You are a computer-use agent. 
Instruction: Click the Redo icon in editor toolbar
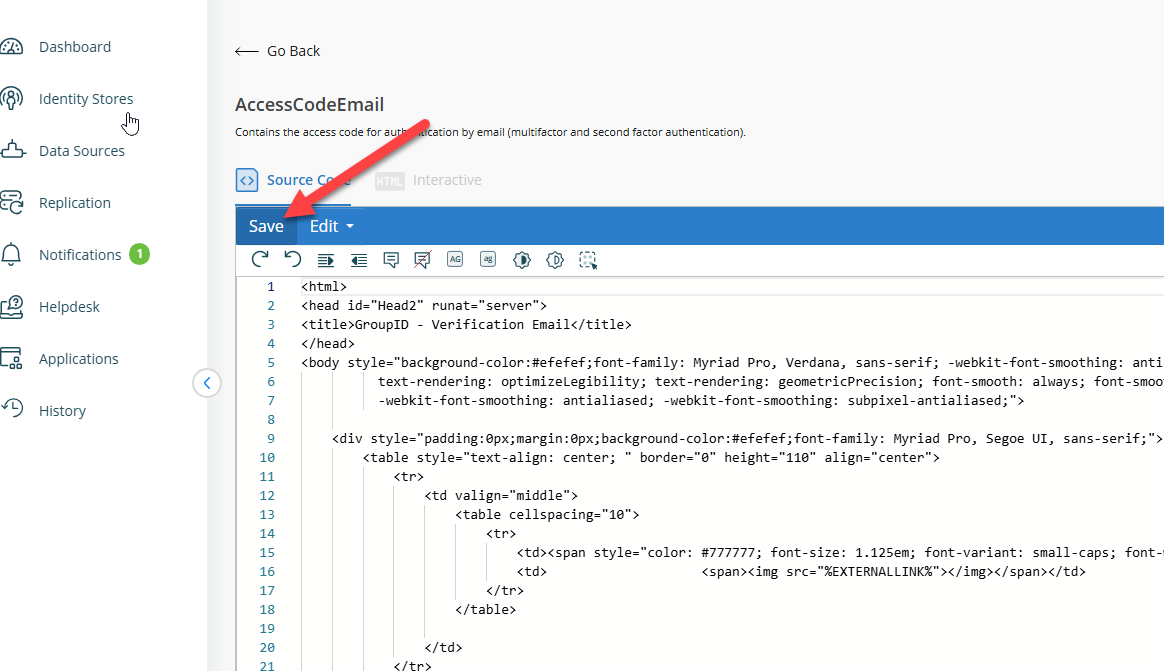260,259
